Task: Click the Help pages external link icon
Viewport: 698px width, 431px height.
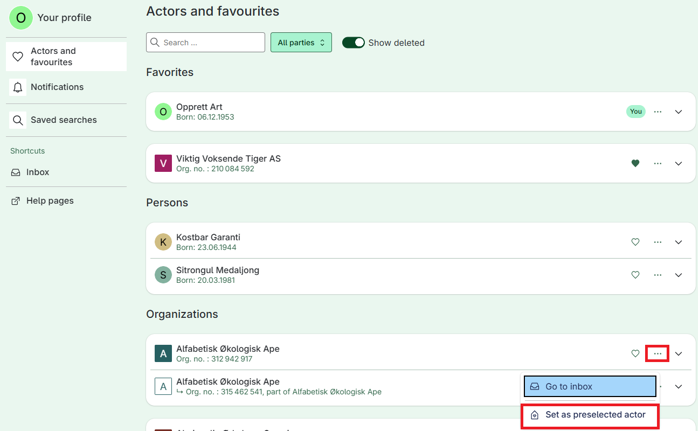Action: [x=16, y=201]
